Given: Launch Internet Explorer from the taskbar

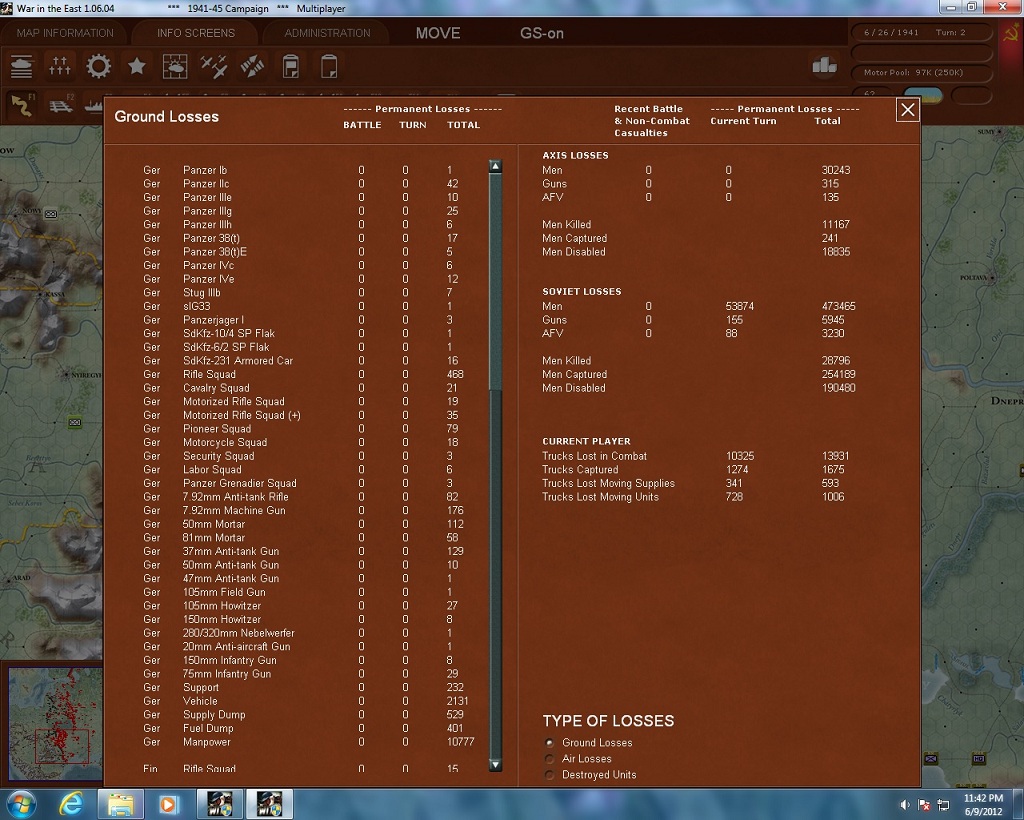Looking at the screenshot, I should (70, 804).
